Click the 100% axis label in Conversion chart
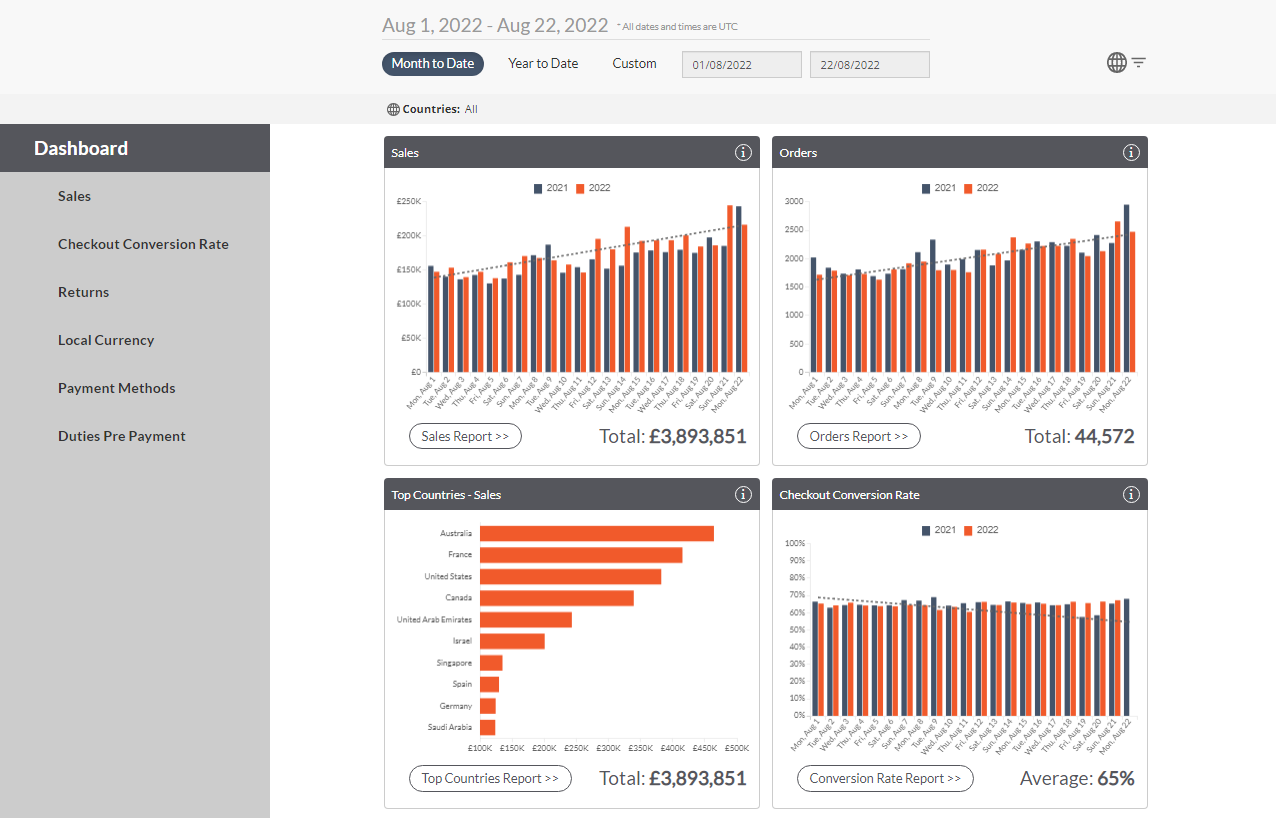 point(795,543)
